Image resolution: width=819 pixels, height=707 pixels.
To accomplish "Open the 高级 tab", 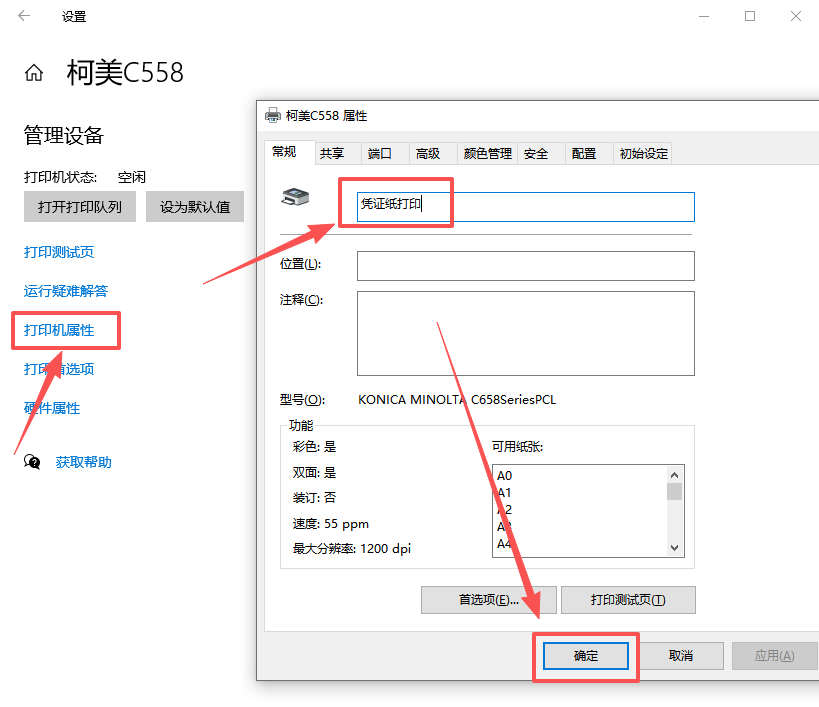I will 434,154.
